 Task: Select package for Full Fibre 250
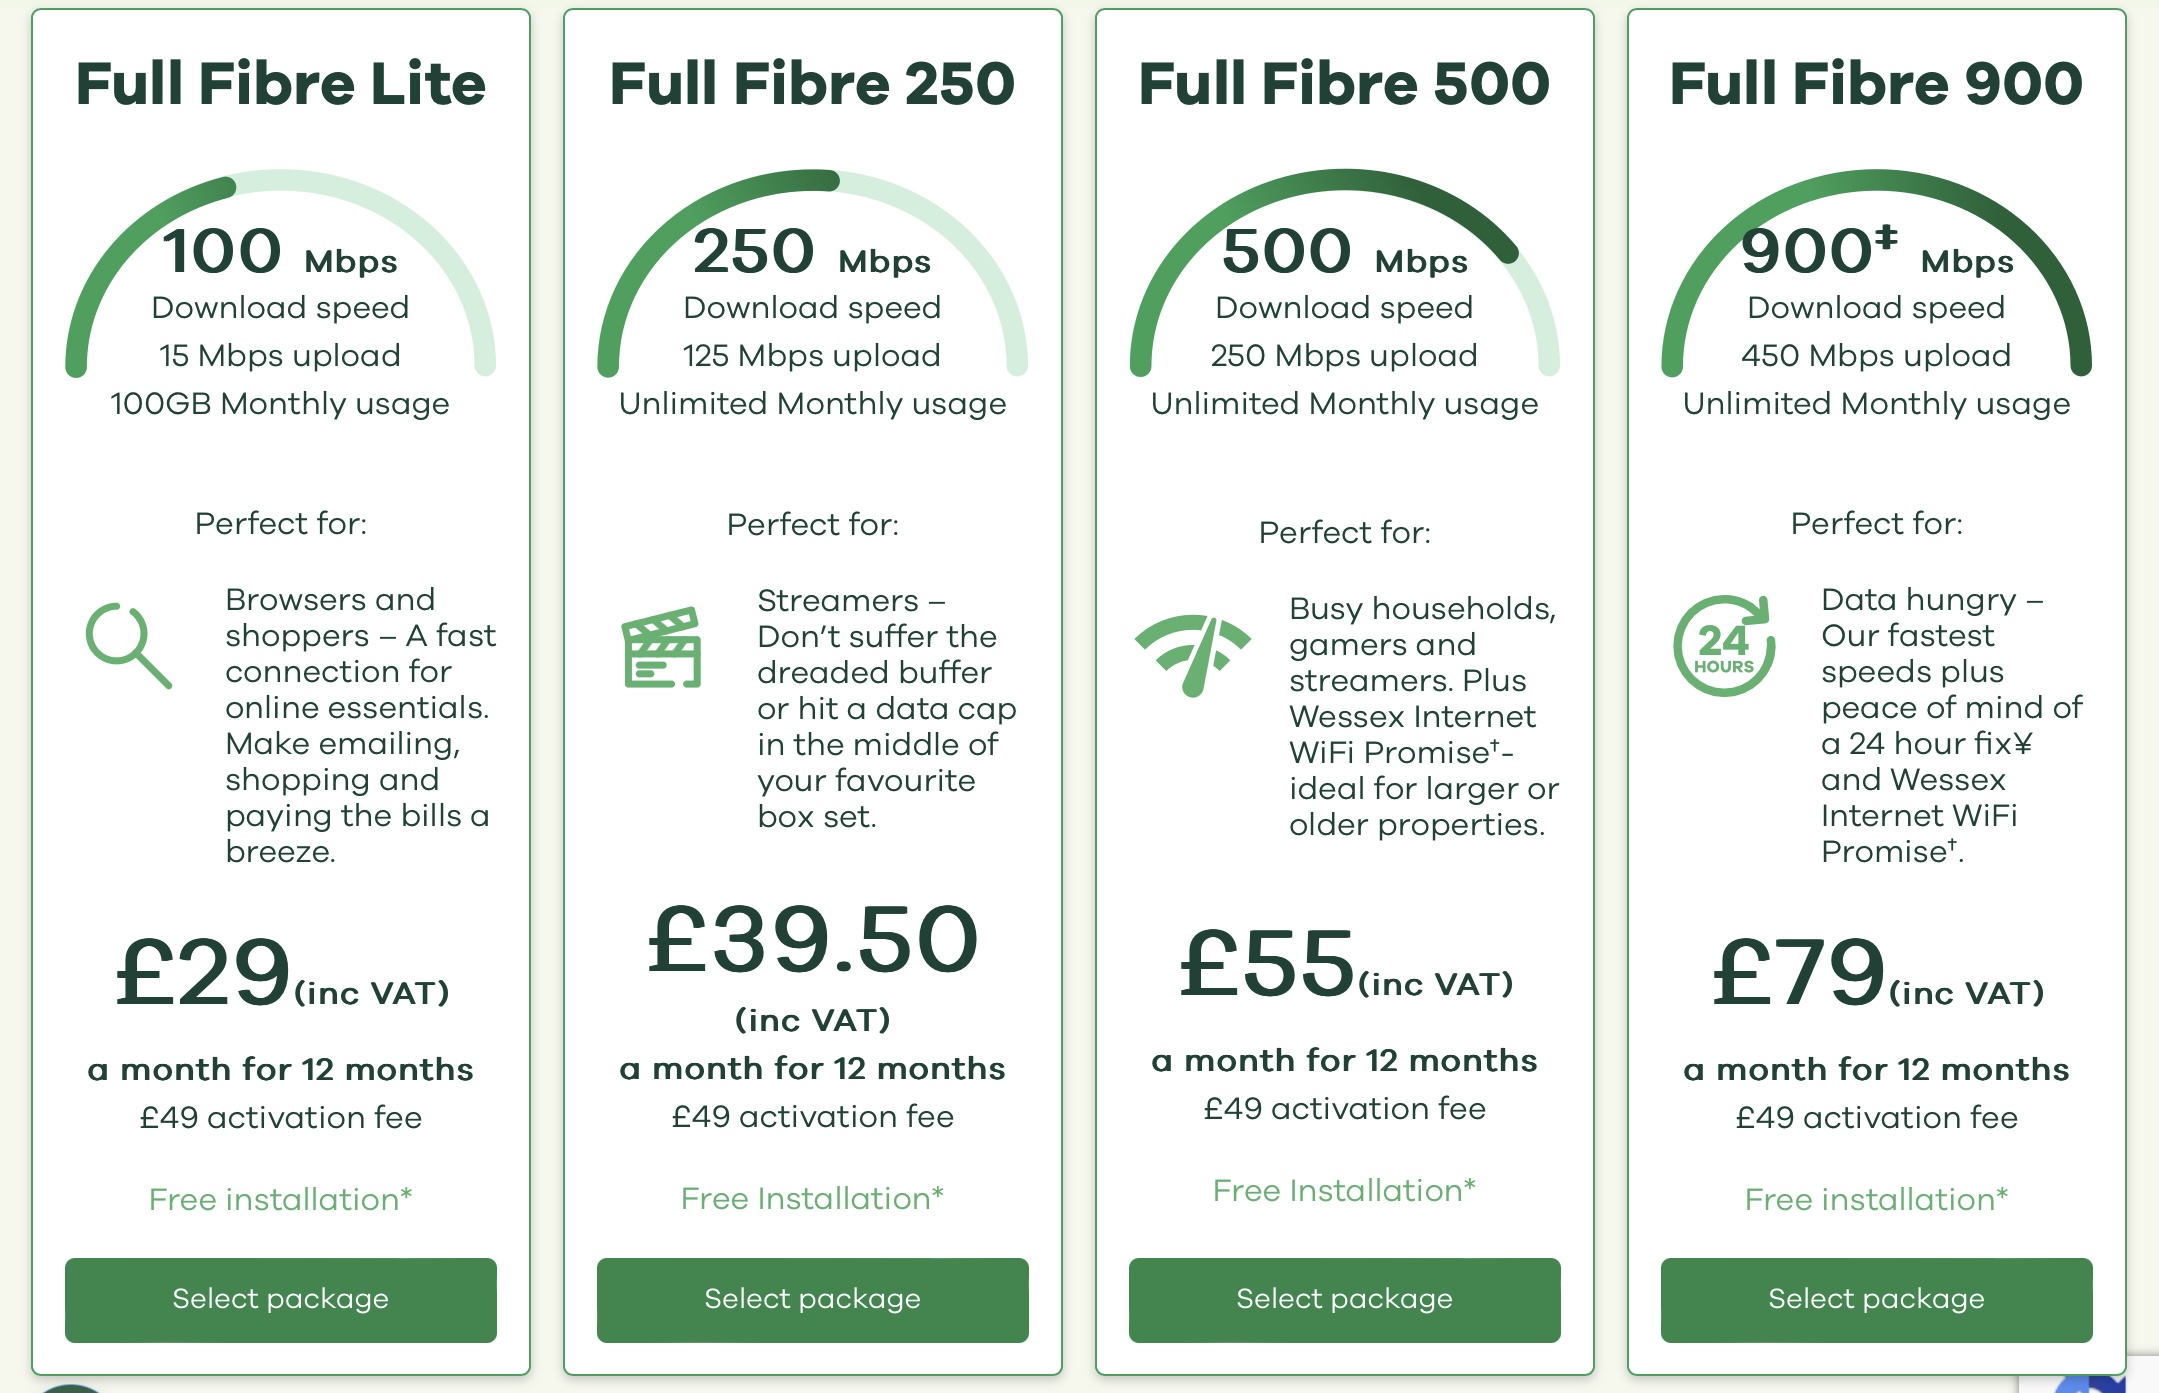coord(813,1299)
